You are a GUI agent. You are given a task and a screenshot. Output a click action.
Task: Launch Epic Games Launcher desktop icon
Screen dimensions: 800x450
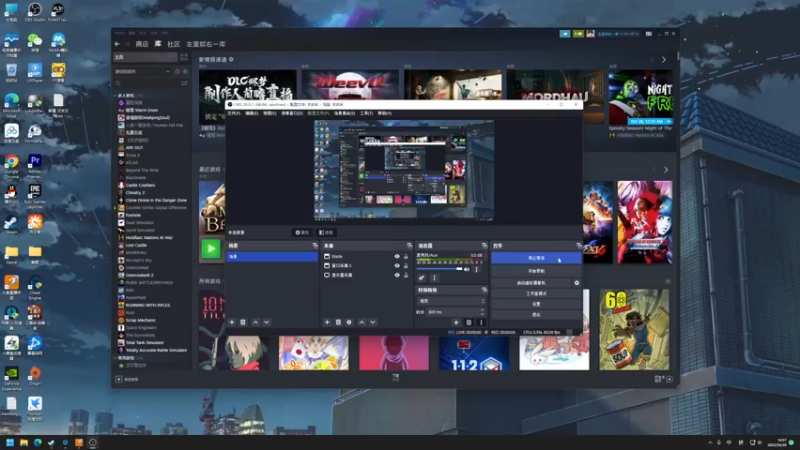coord(35,194)
